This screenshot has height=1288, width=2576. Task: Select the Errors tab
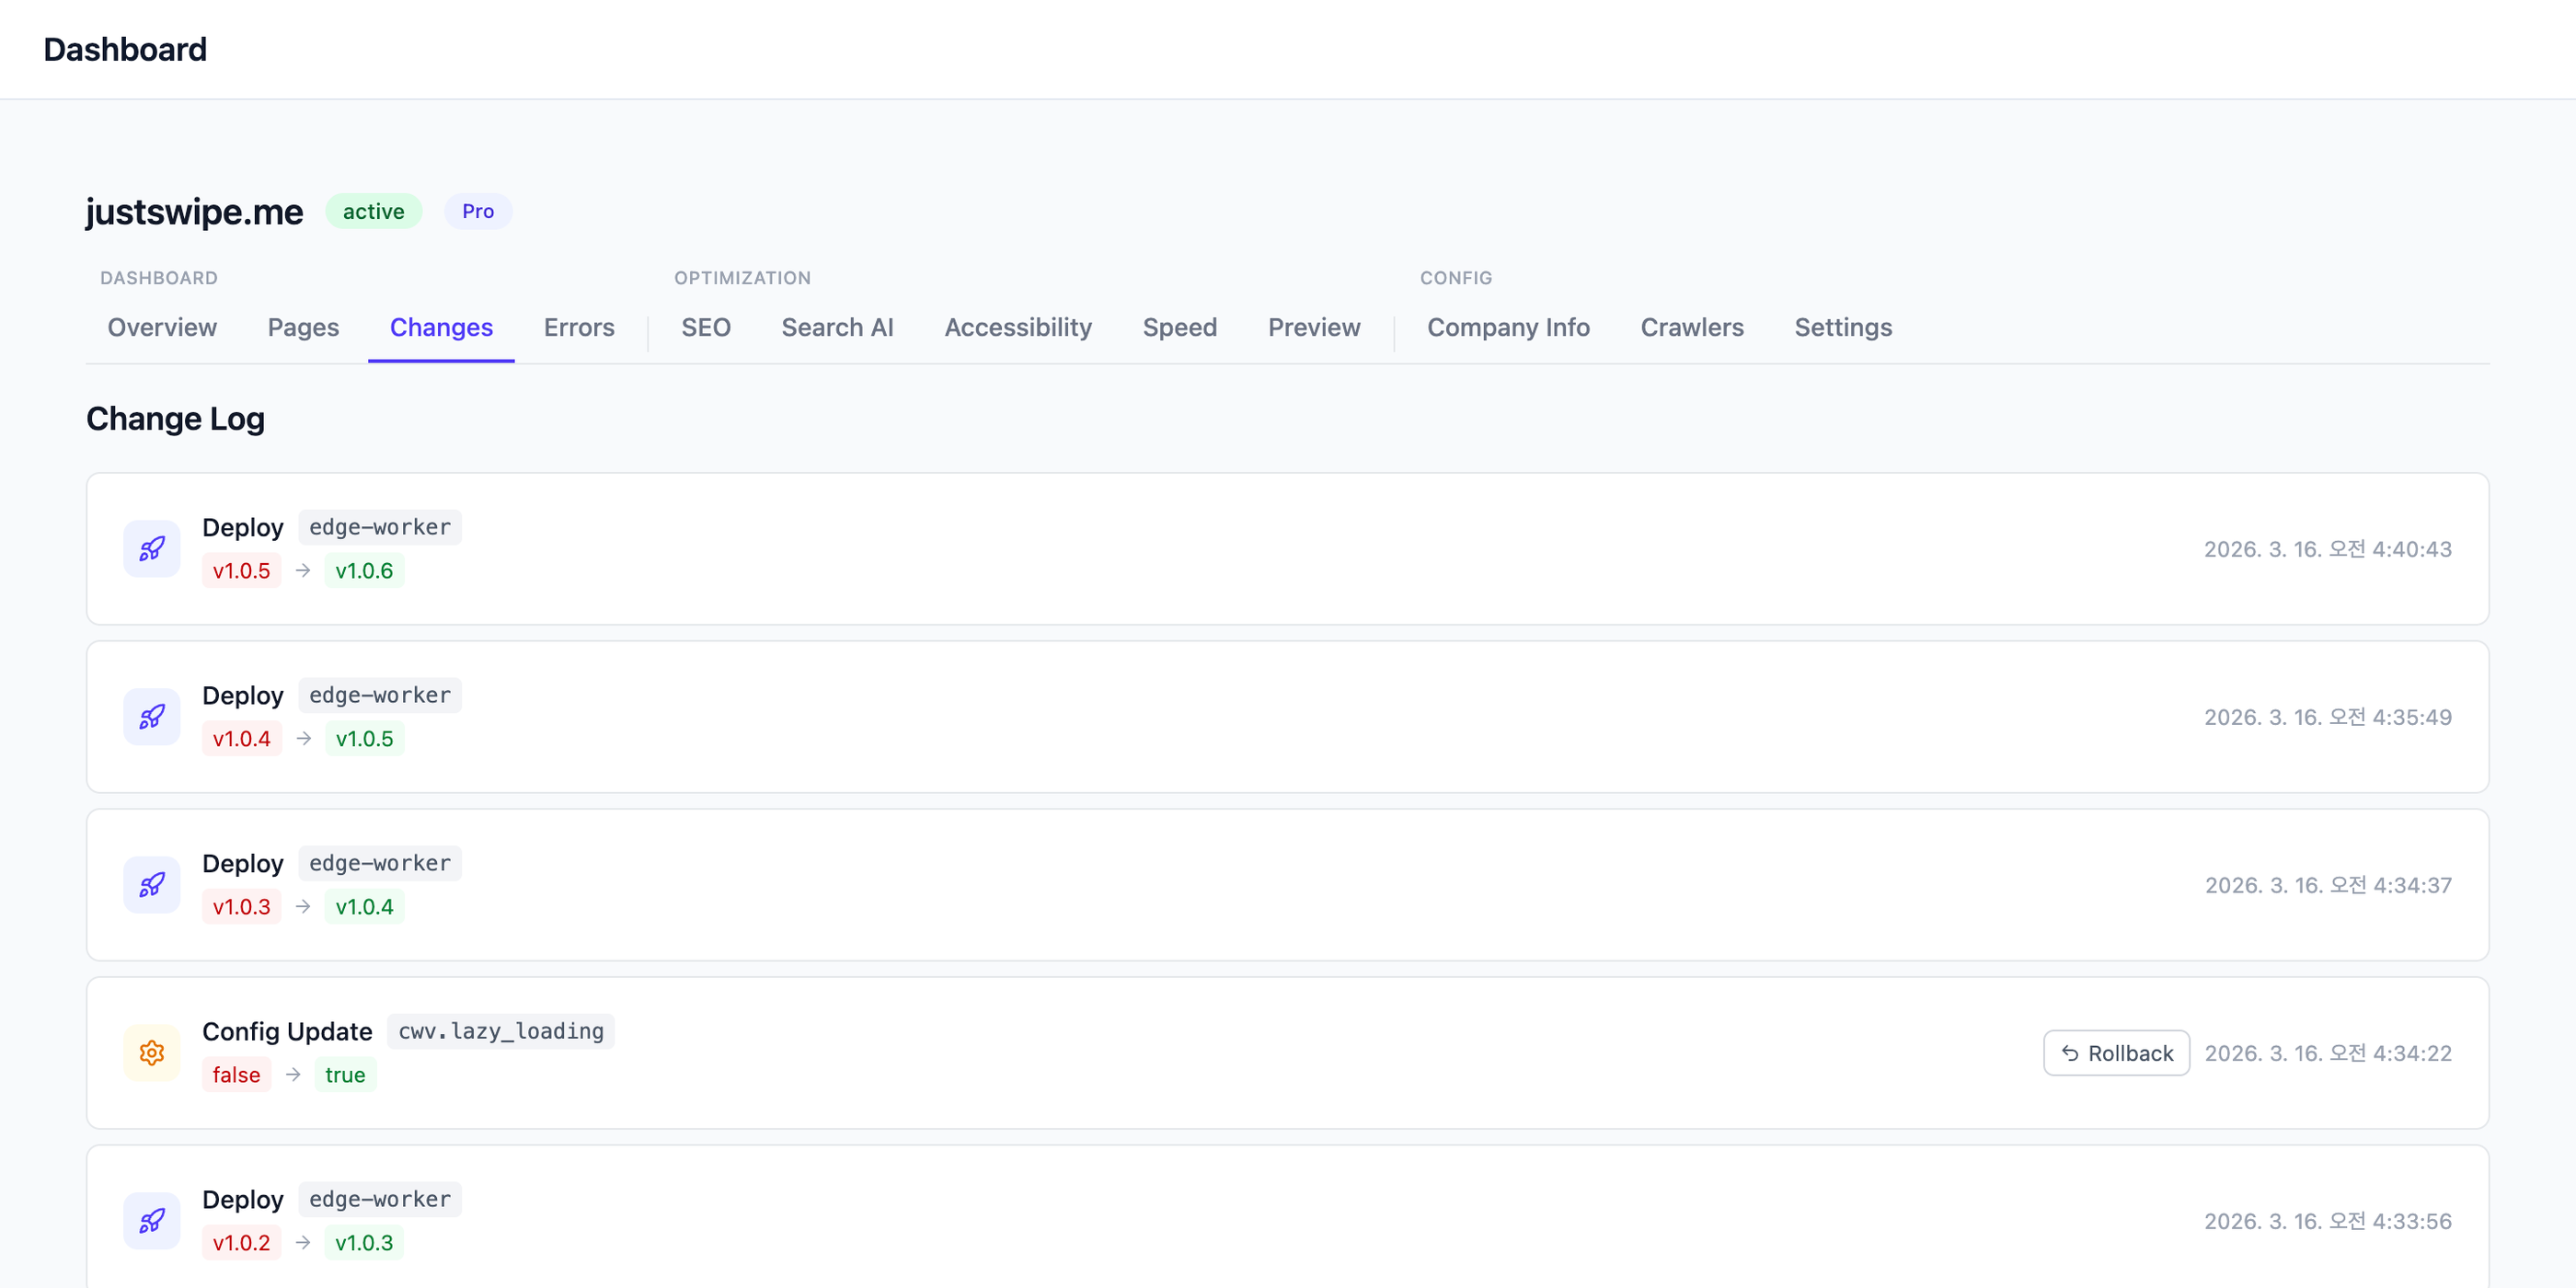pyautogui.click(x=579, y=328)
